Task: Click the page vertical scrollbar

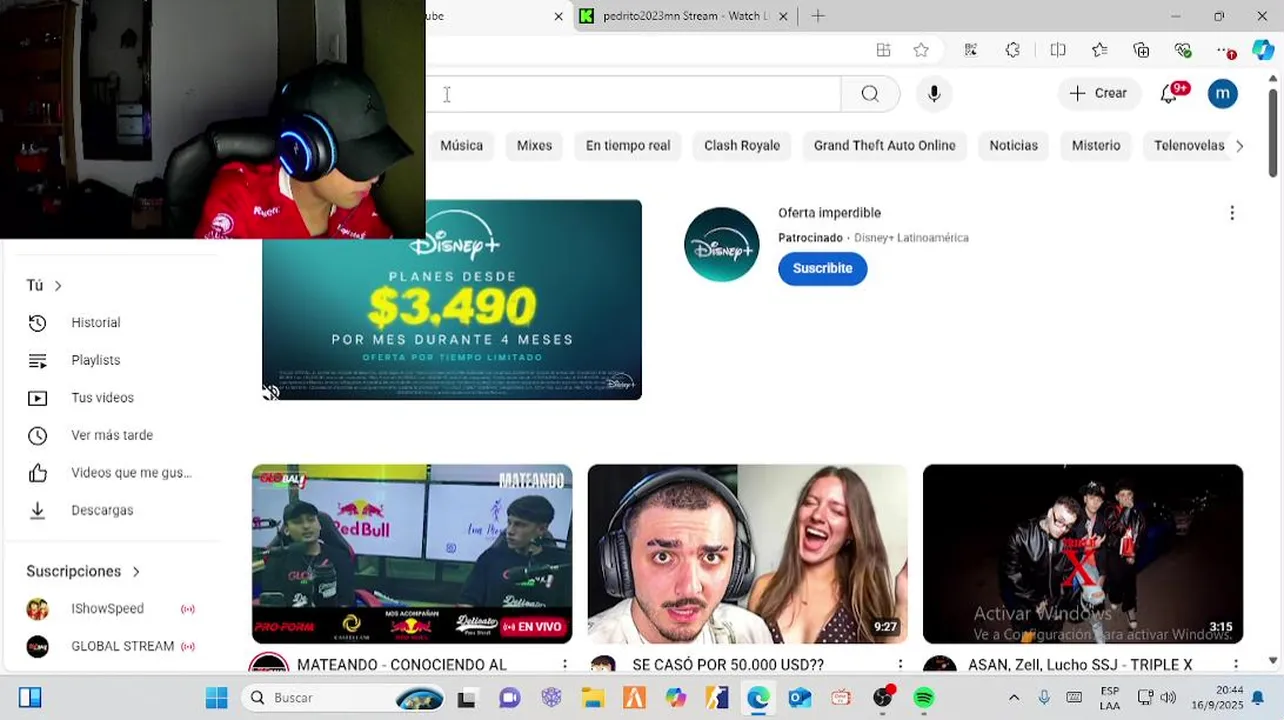Action: [1273, 135]
